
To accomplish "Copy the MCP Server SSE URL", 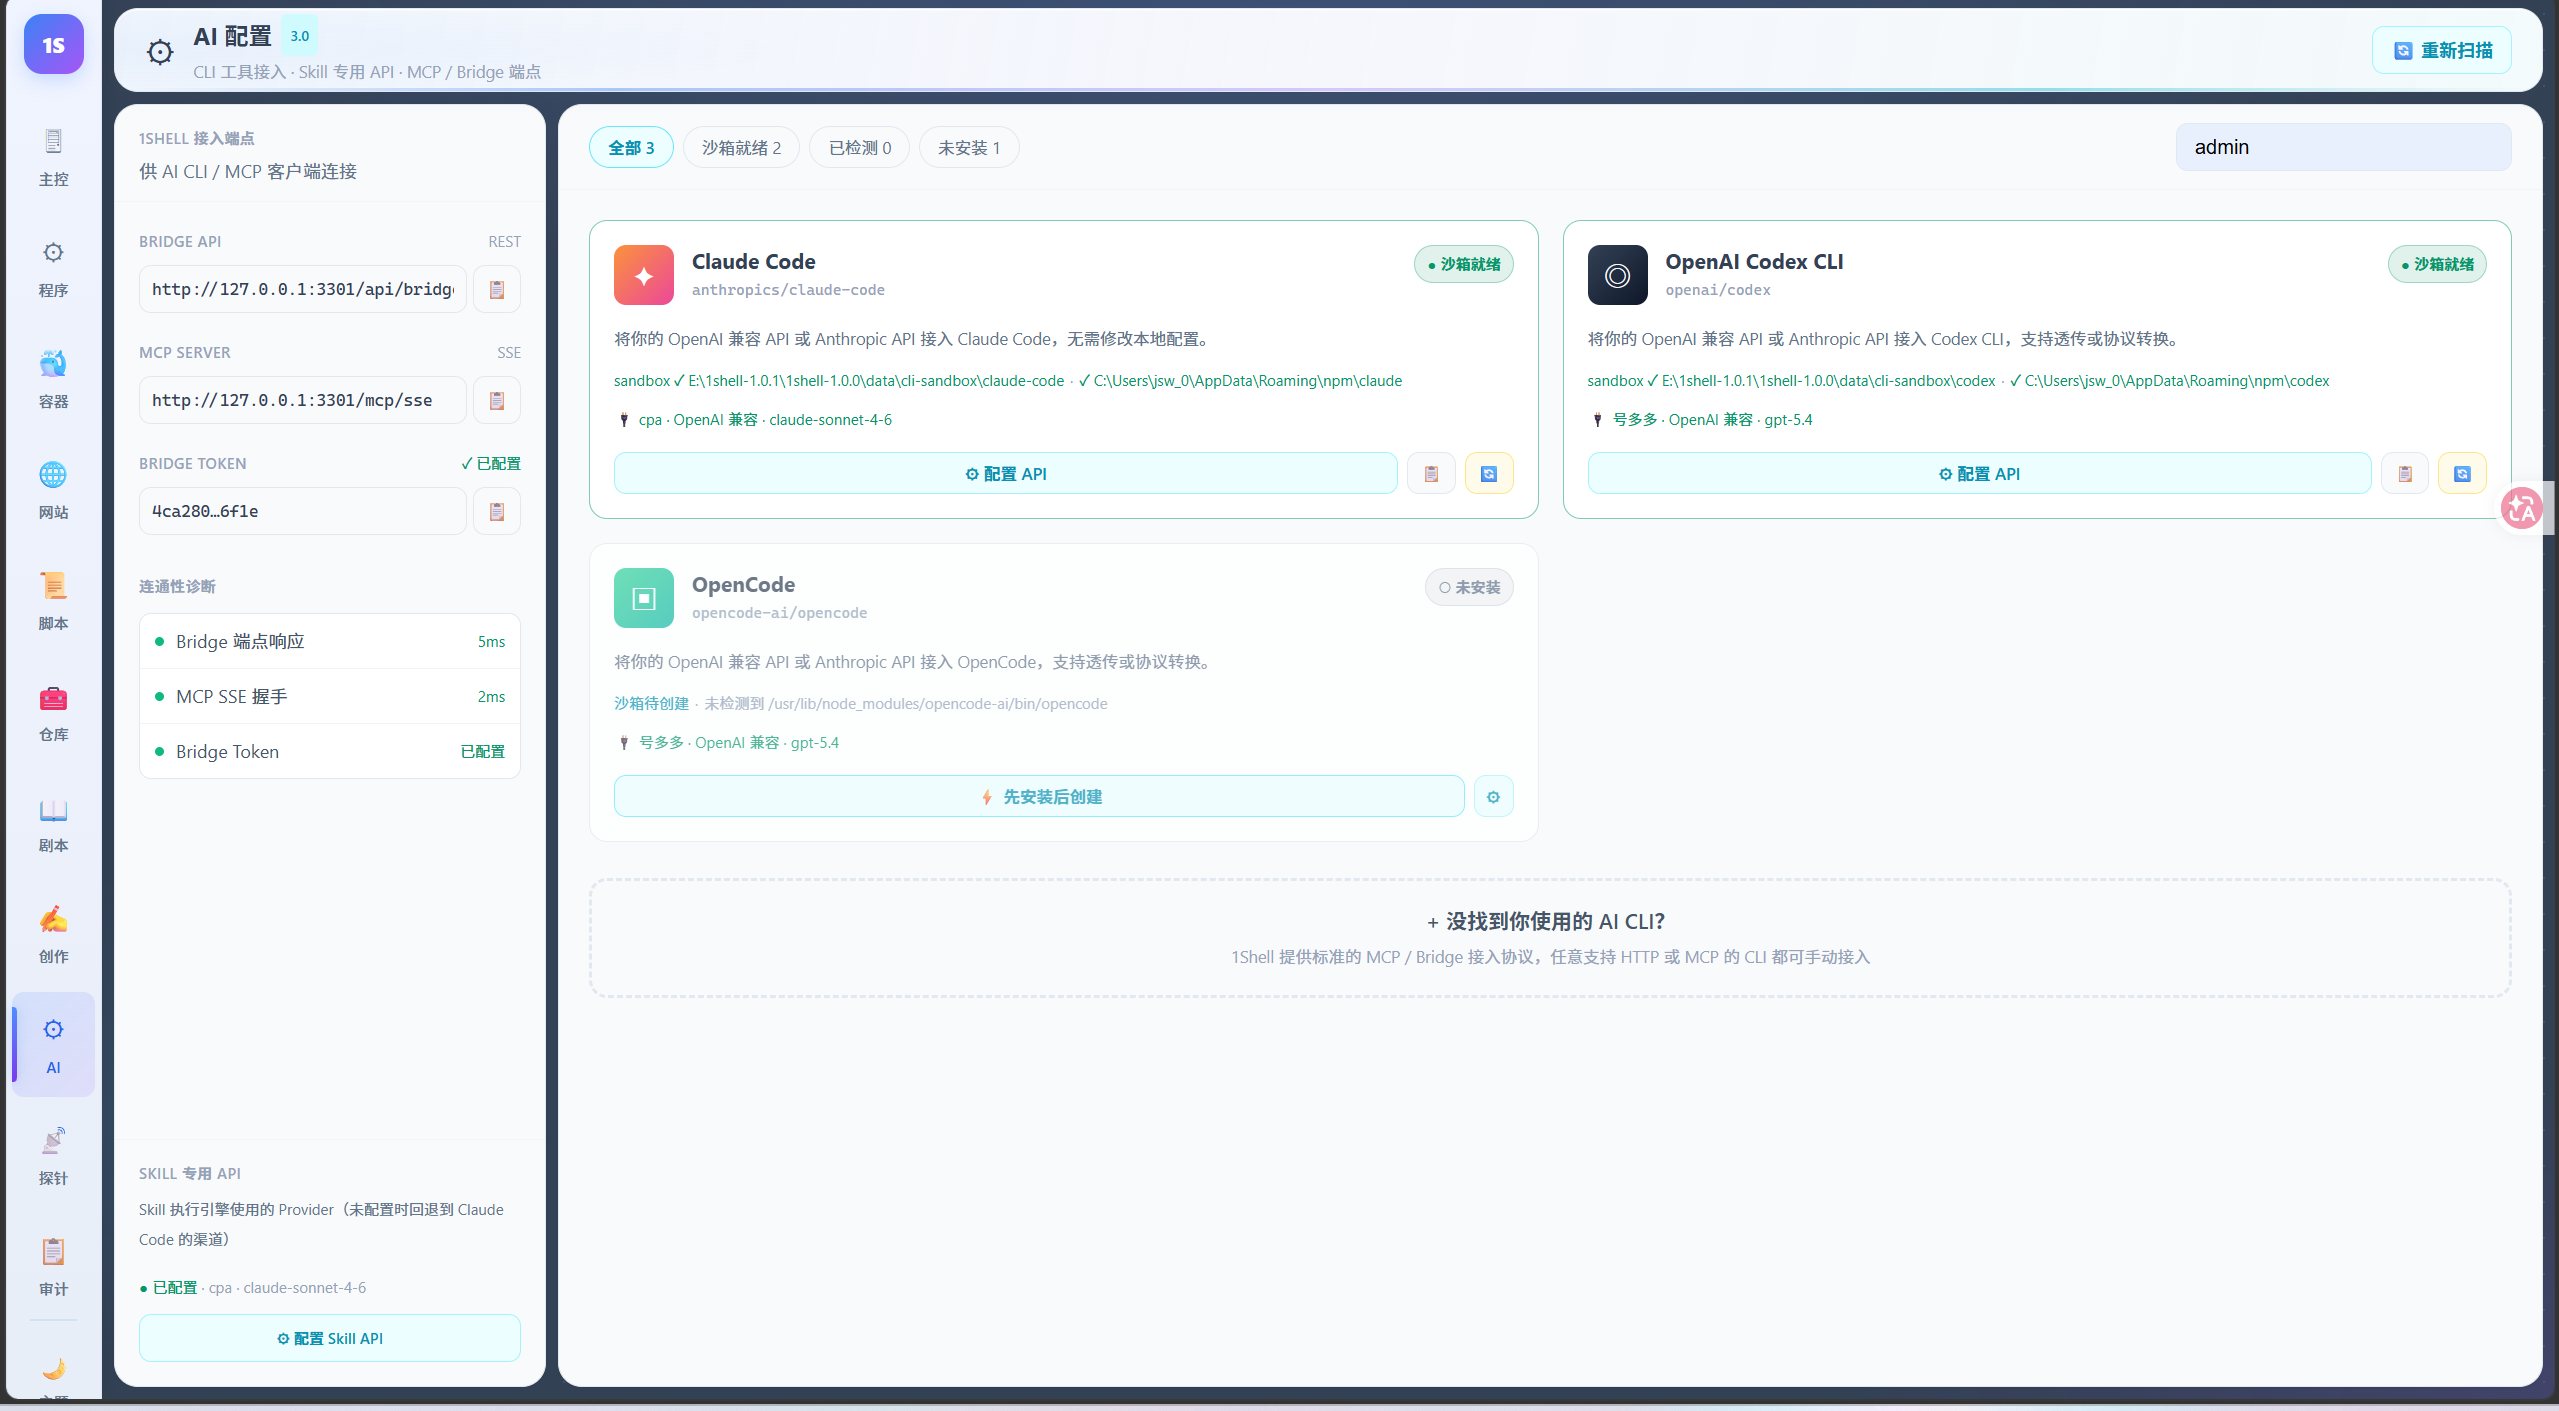I will (x=496, y=400).
